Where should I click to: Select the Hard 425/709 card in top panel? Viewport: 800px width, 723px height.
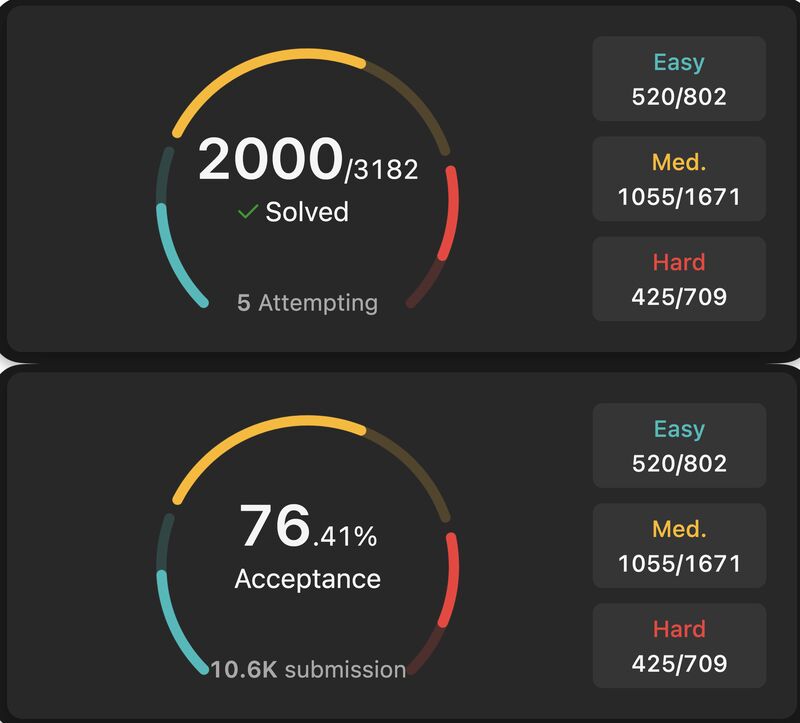coord(679,279)
